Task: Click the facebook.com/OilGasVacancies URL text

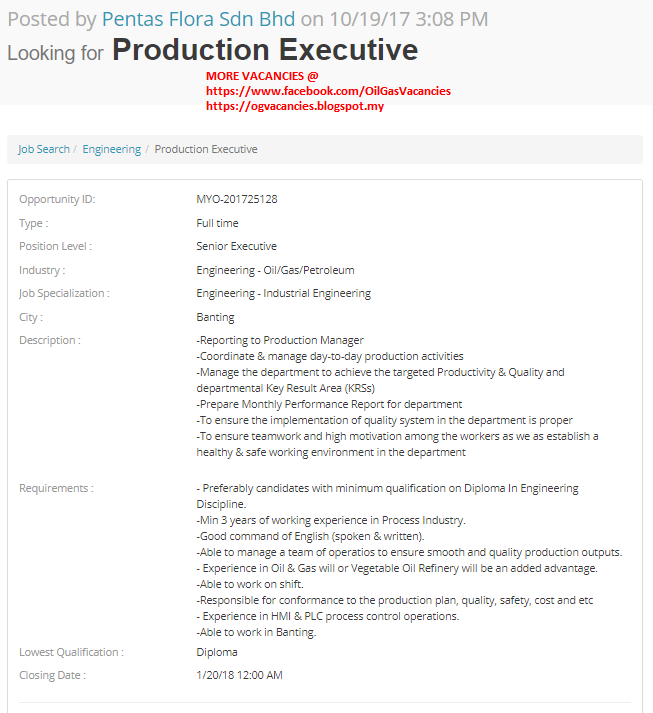Action: coord(328,91)
